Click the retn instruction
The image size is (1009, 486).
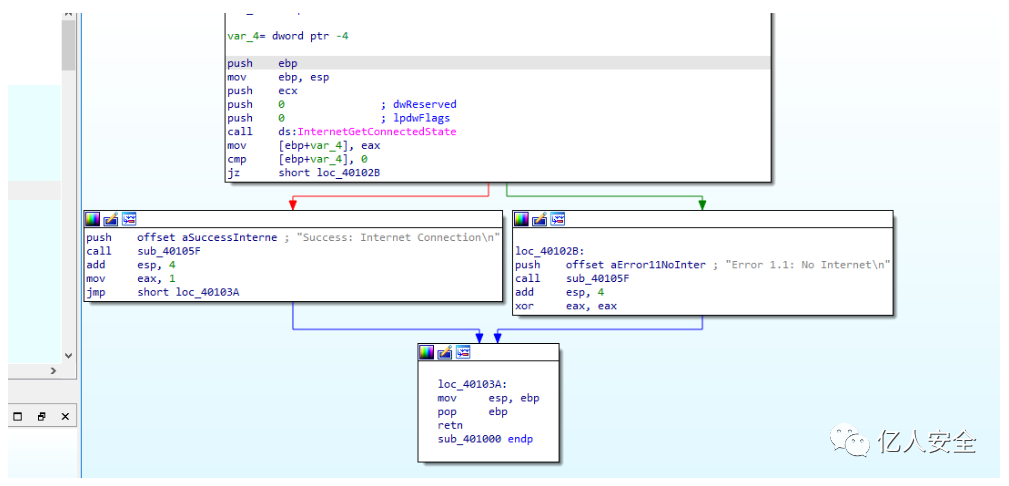(450, 425)
